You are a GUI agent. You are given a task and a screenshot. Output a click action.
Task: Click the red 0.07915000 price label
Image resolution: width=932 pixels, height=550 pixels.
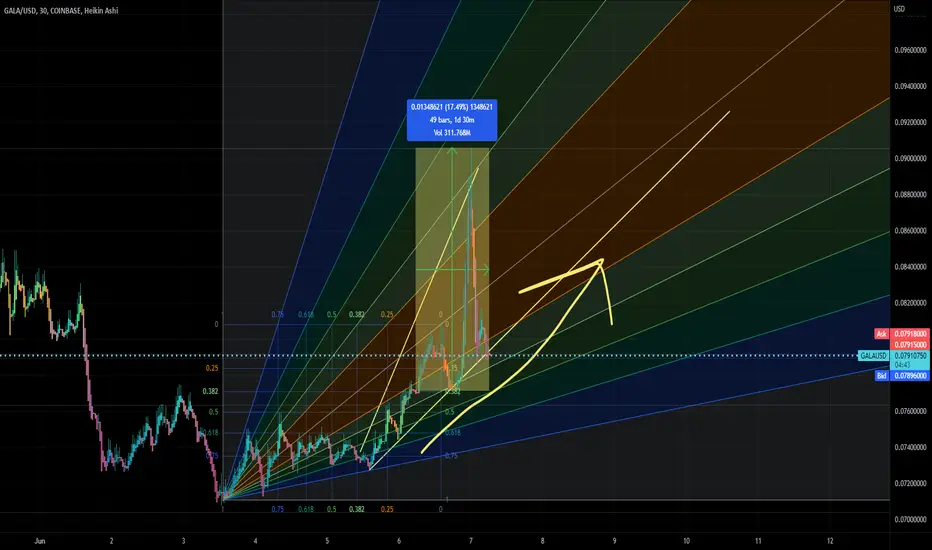tap(911, 345)
